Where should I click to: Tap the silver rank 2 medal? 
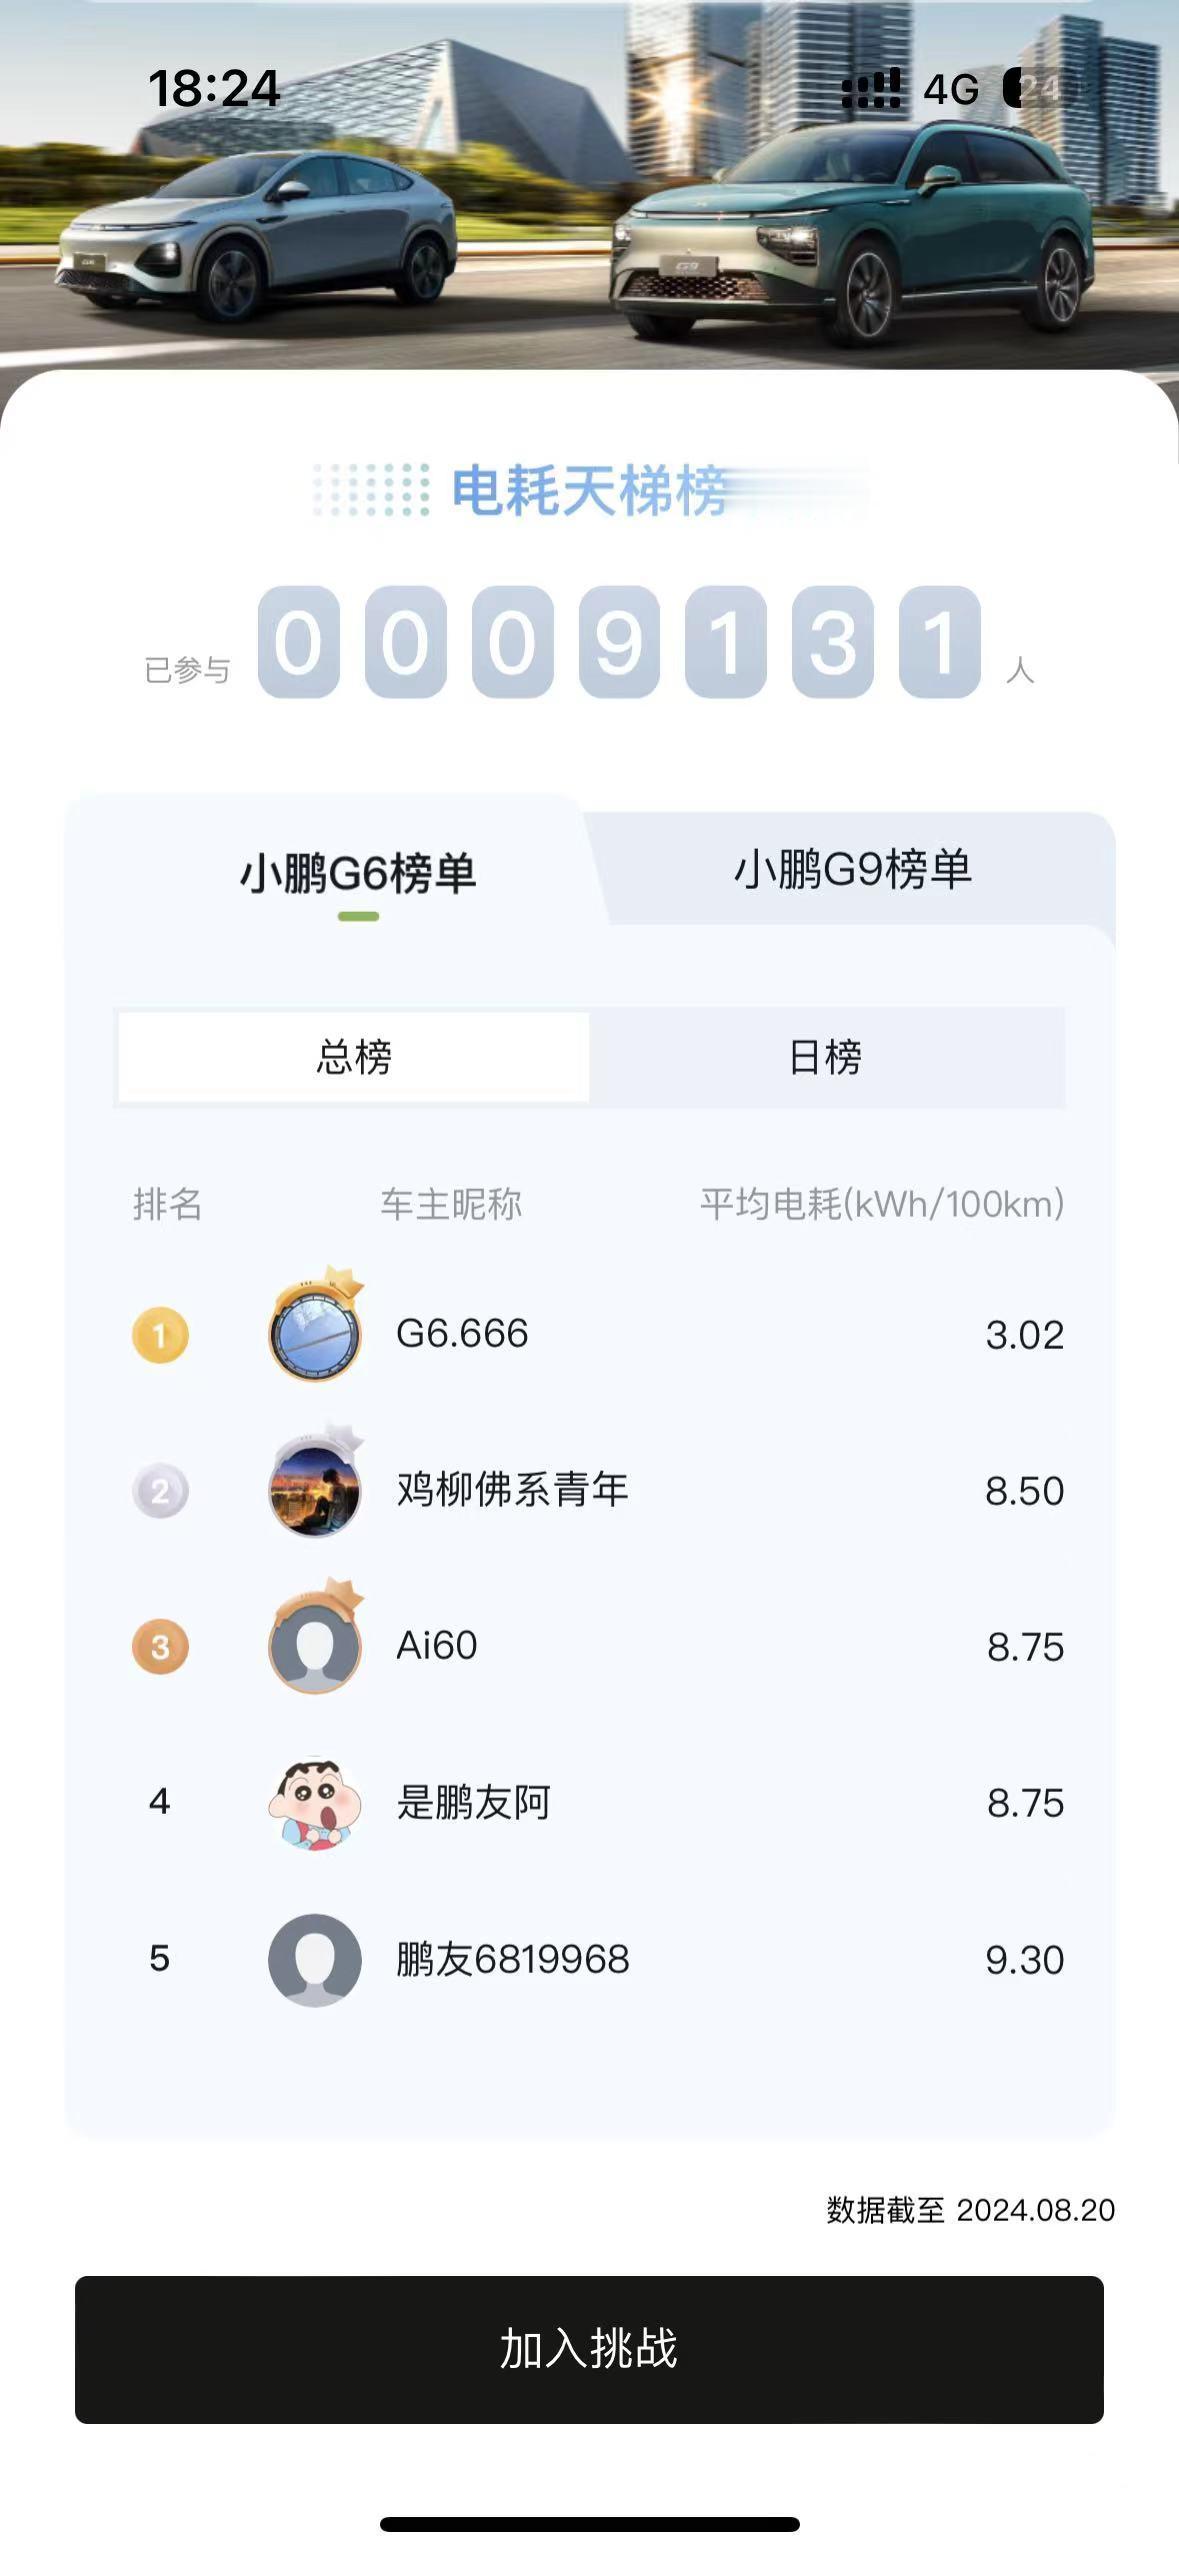pos(160,1490)
